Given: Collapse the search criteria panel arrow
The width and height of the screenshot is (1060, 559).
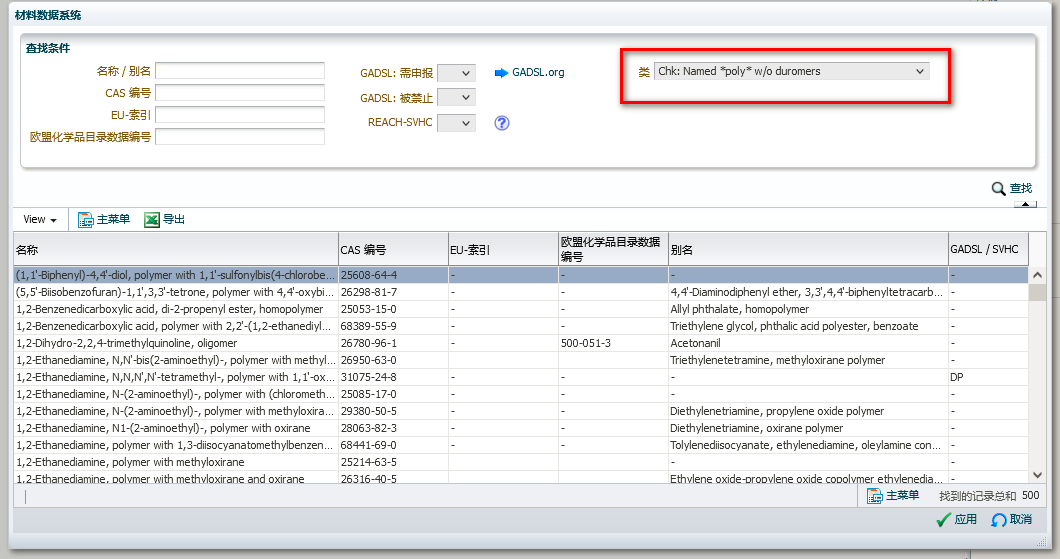Looking at the screenshot, I should (x=1026, y=204).
